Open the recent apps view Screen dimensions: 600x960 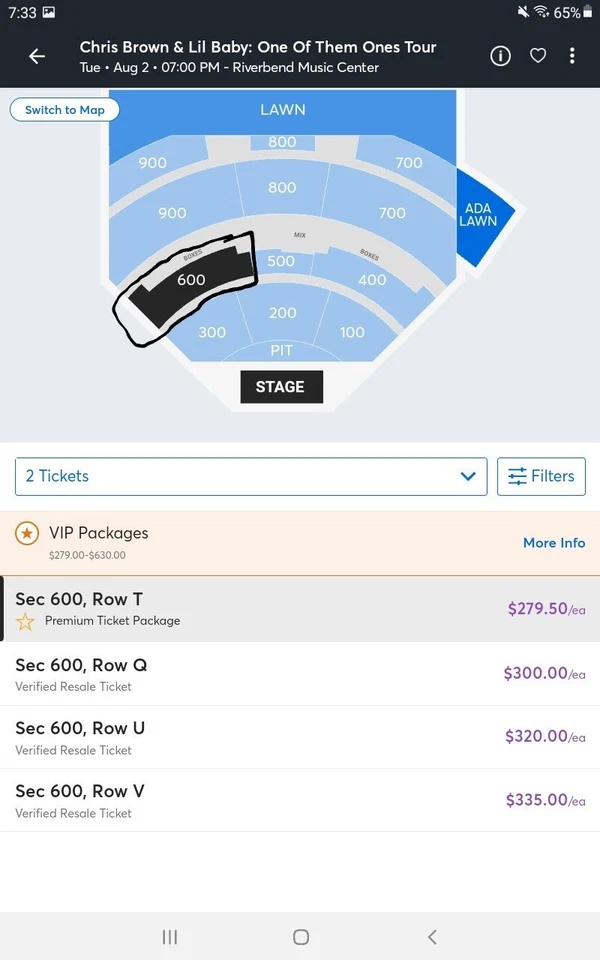point(169,937)
